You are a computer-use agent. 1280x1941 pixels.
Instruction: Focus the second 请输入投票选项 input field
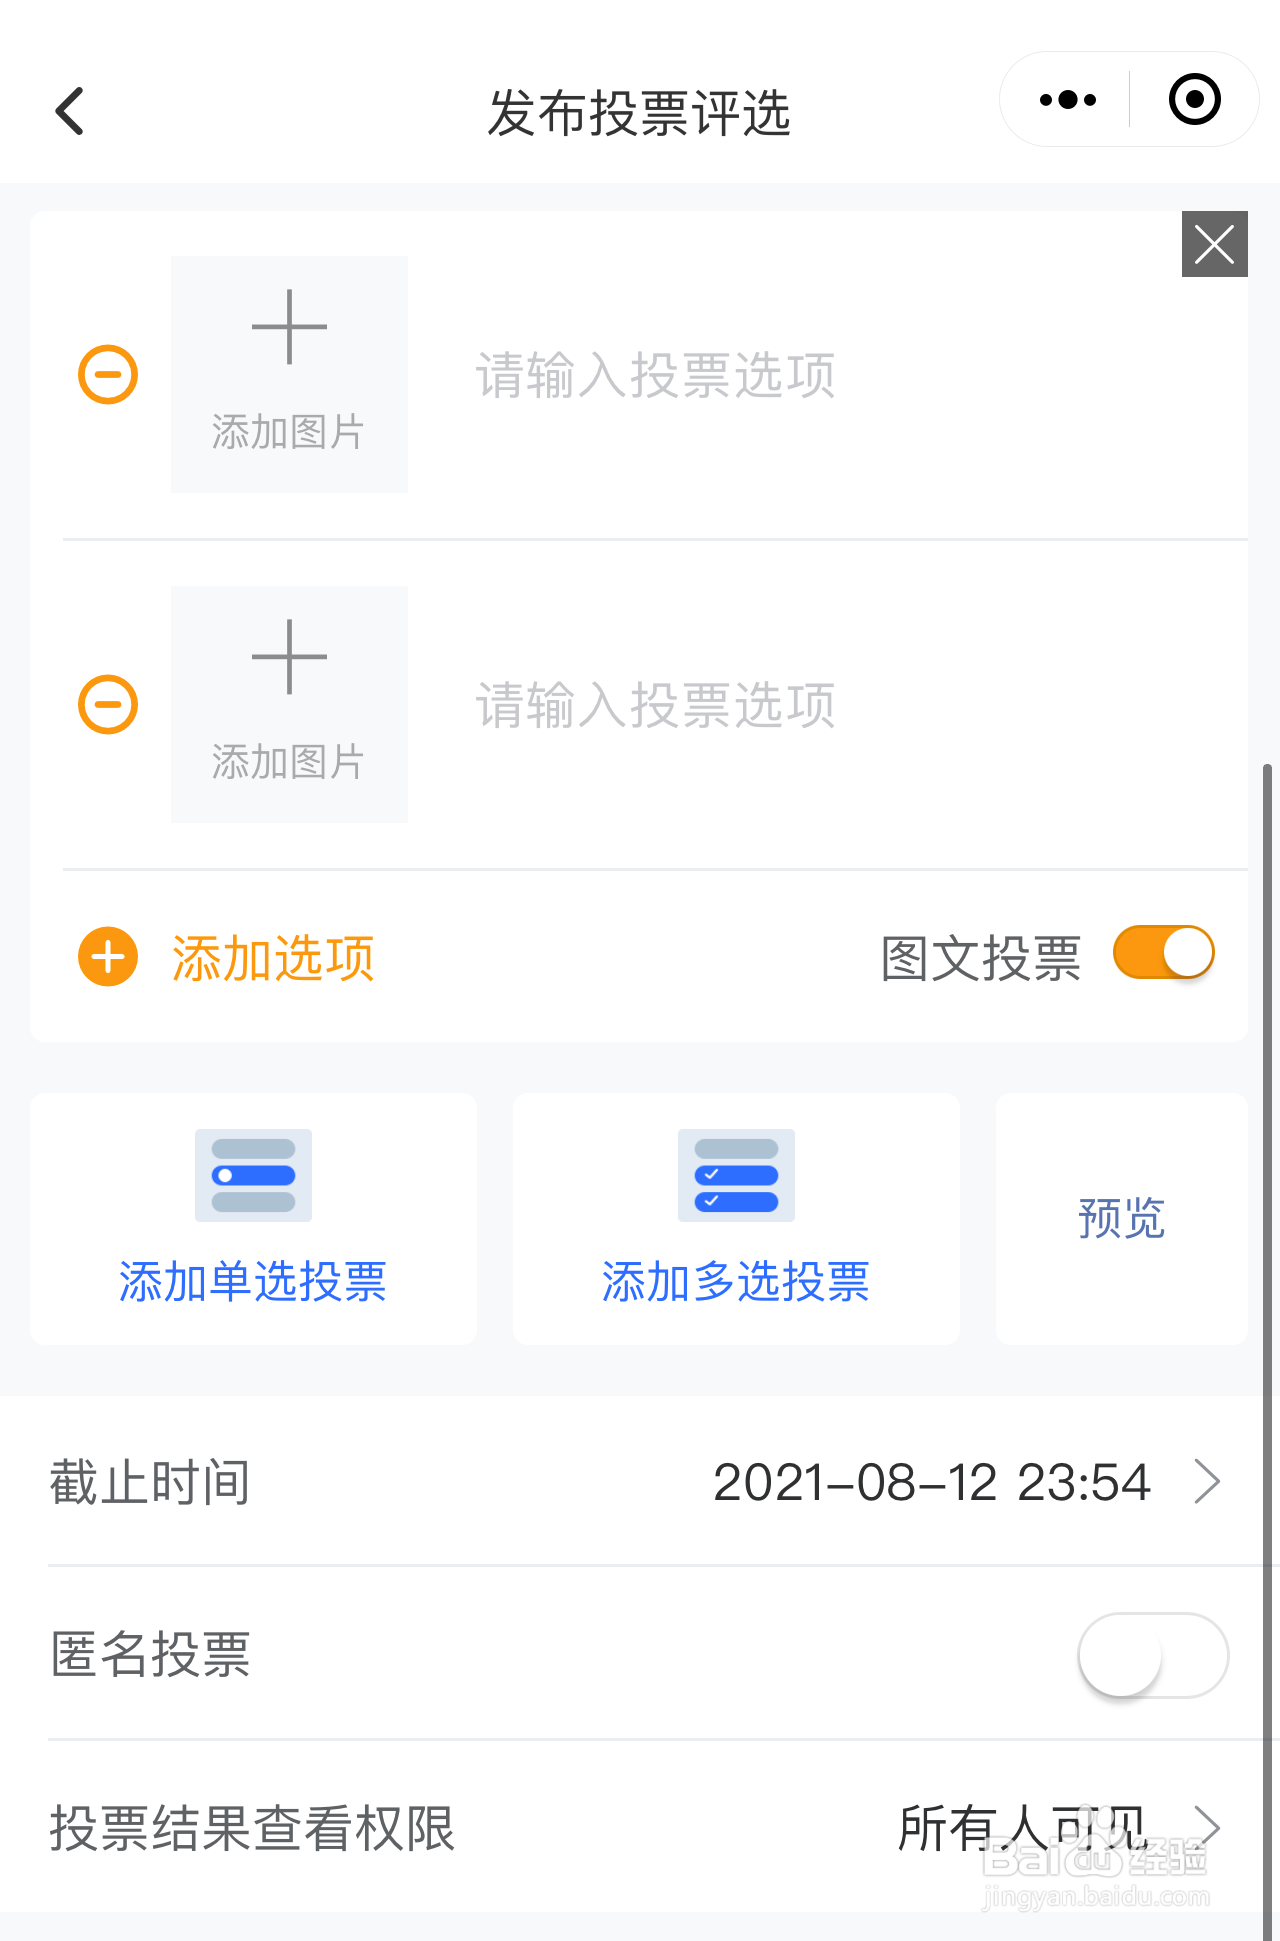(x=840, y=705)
